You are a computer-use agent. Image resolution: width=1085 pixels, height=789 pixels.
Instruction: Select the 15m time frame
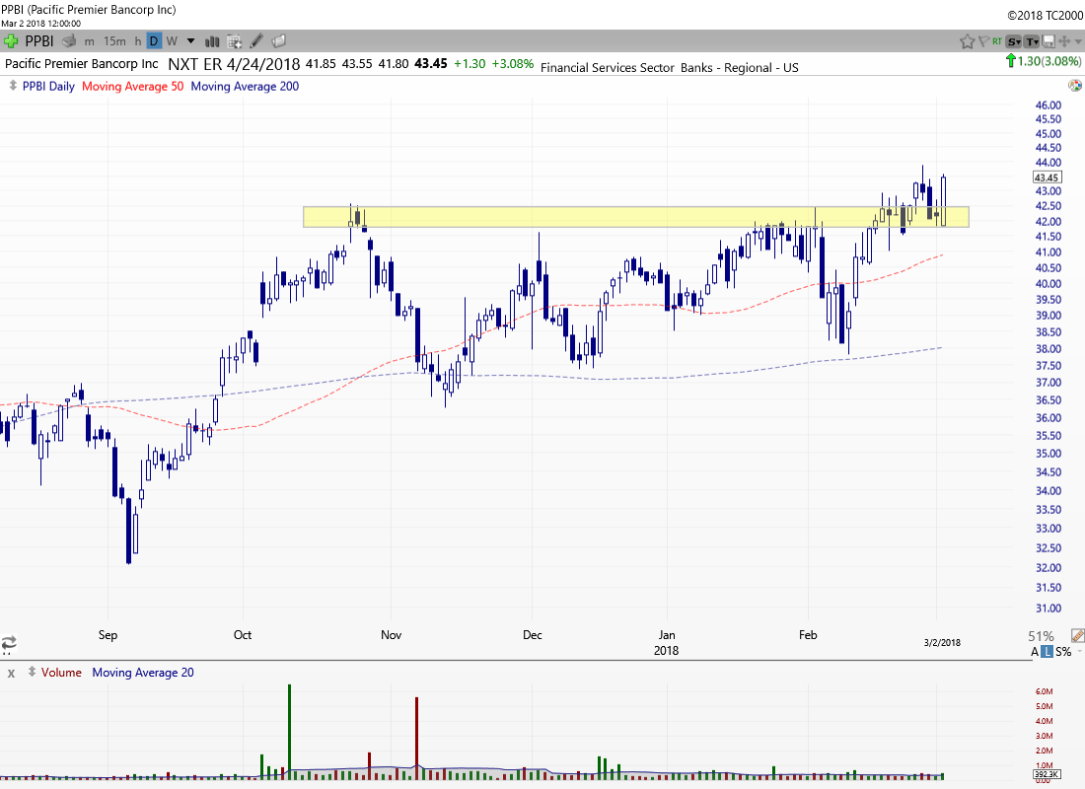click(114, 41)
